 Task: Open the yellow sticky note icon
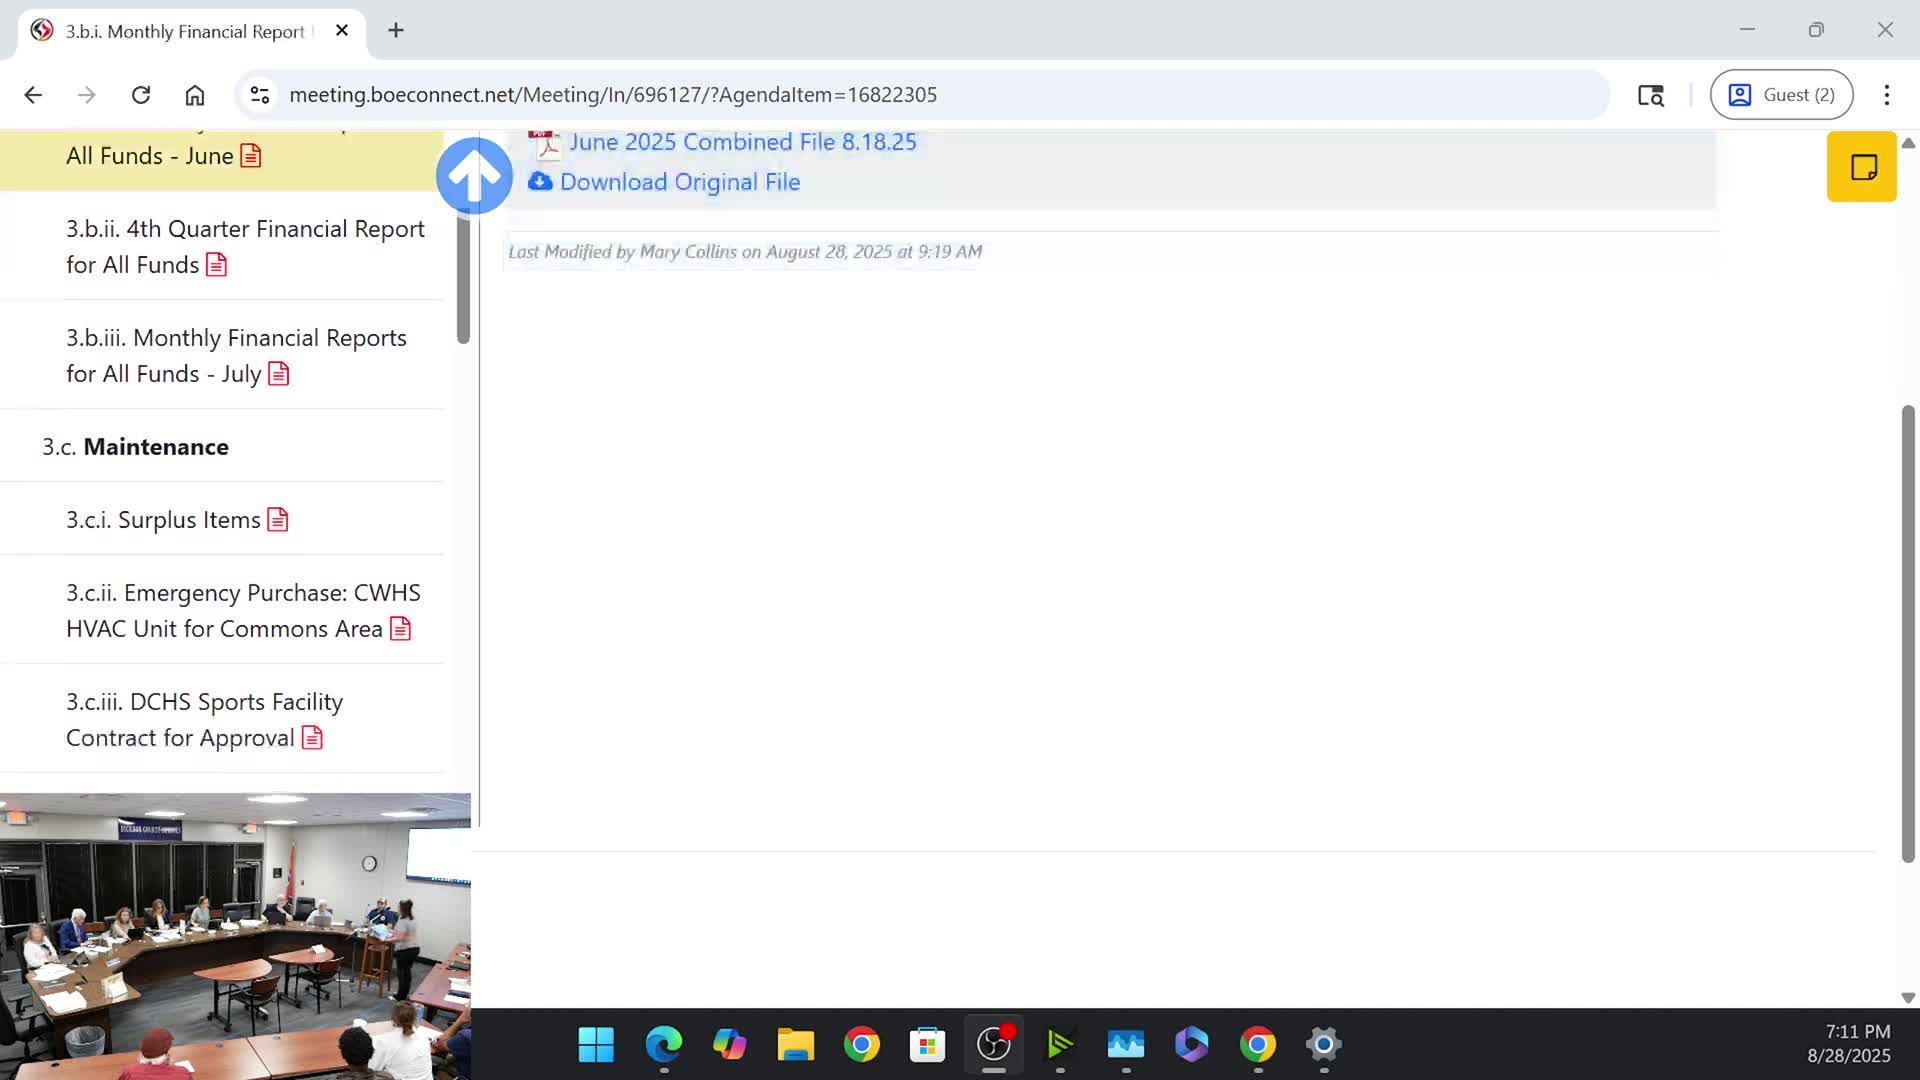[x=1861, y=167]
